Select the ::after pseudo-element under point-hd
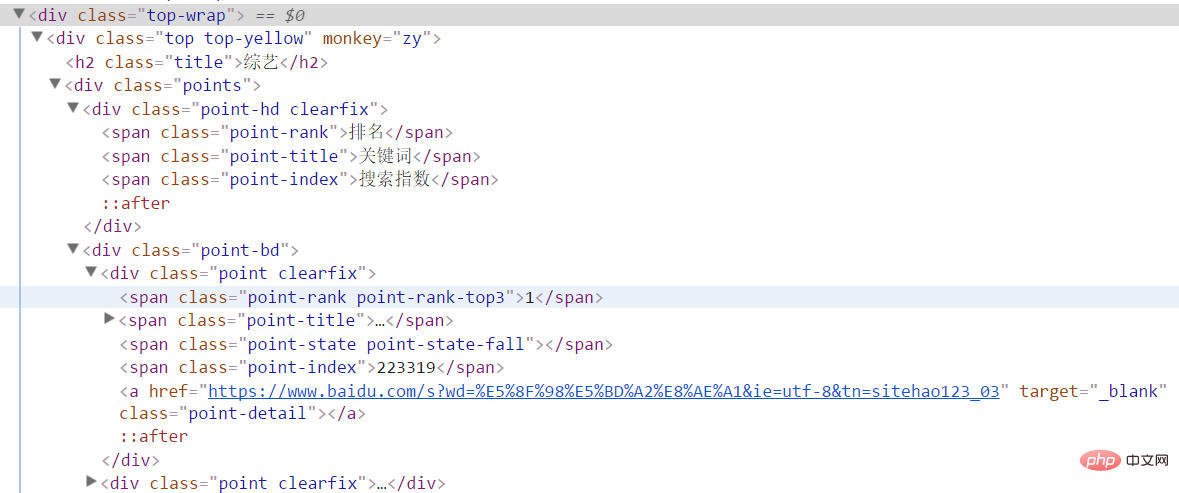 136,203
